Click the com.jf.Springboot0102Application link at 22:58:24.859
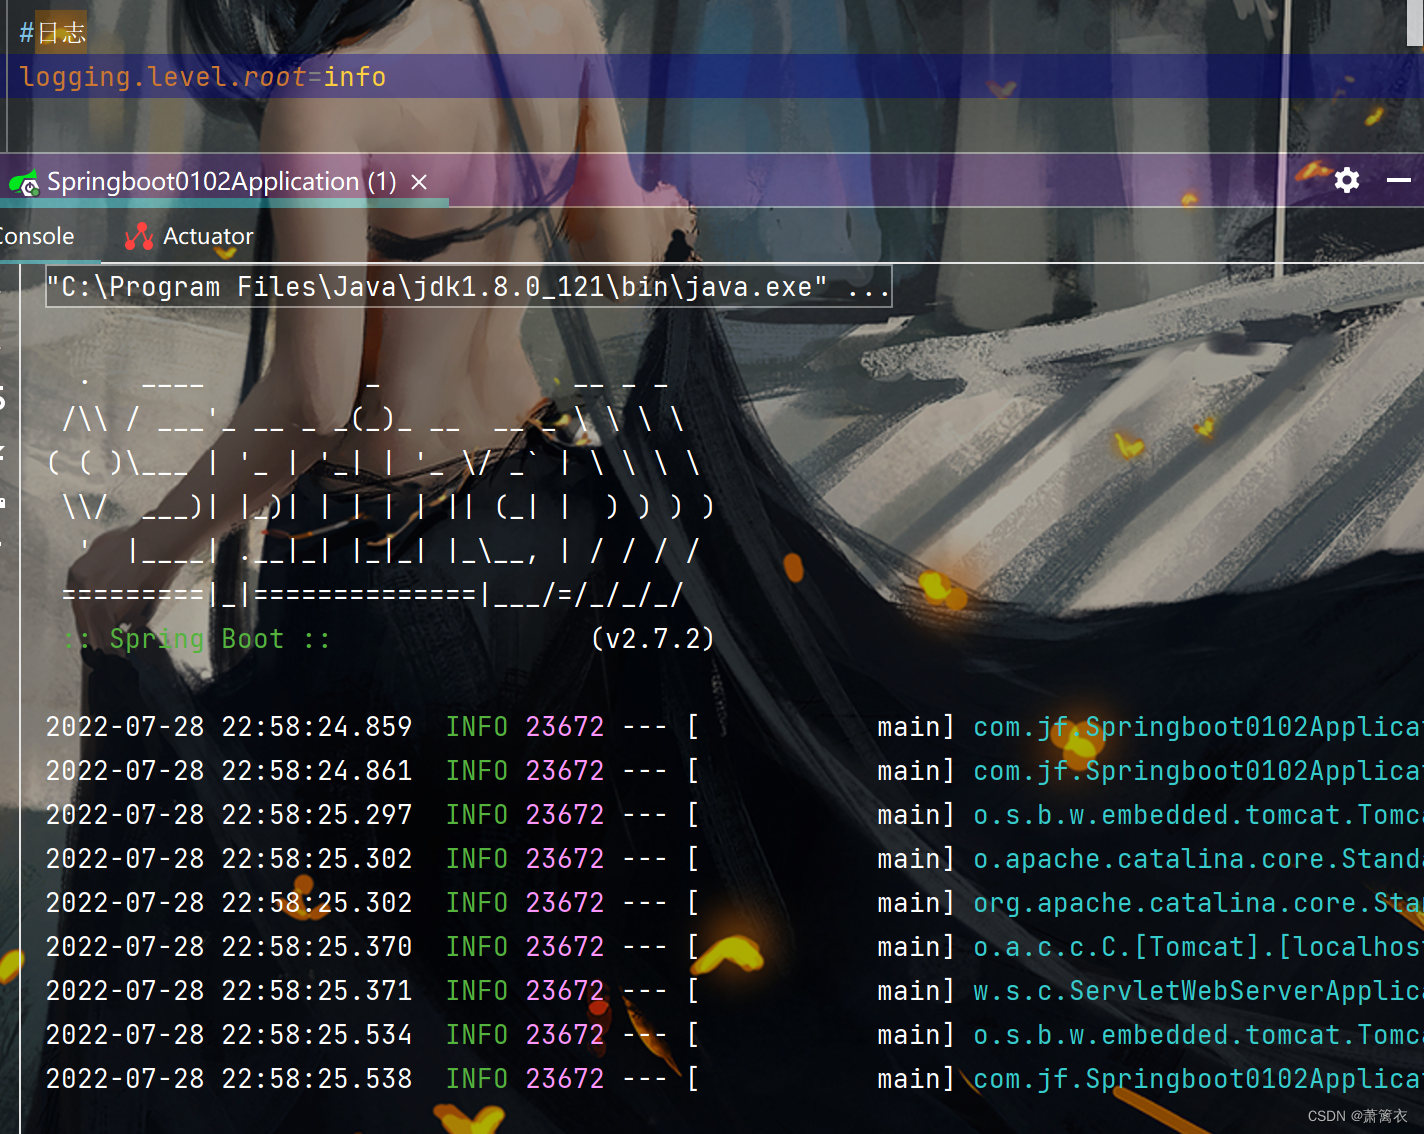Screen dimensions: 1424x1134 point(1198,727)
